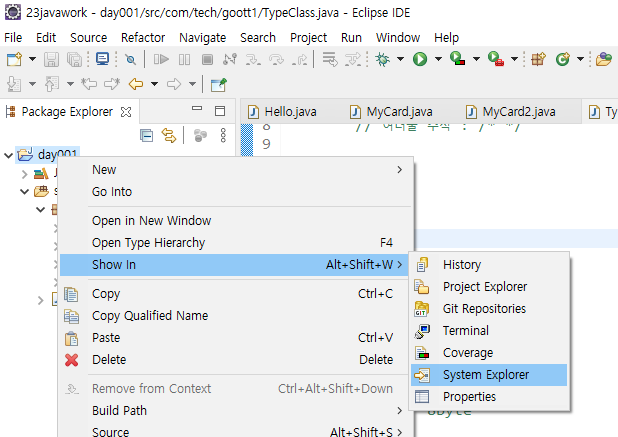Click the New Java Package icon

coord(538,60)
